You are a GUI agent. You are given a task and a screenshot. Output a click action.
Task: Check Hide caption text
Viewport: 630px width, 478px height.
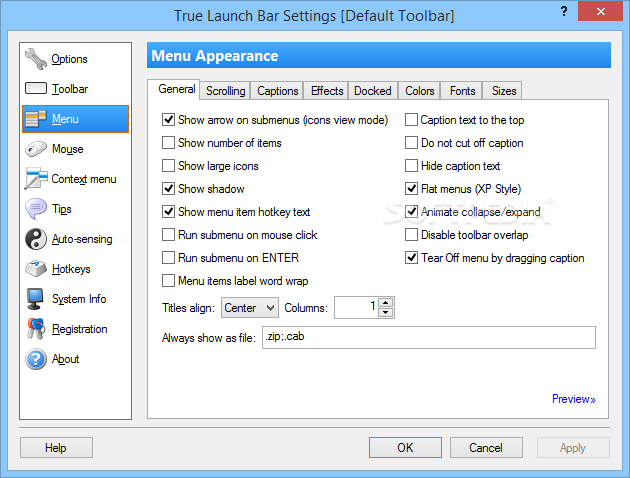pyautogui.click(x=411, y=165)
